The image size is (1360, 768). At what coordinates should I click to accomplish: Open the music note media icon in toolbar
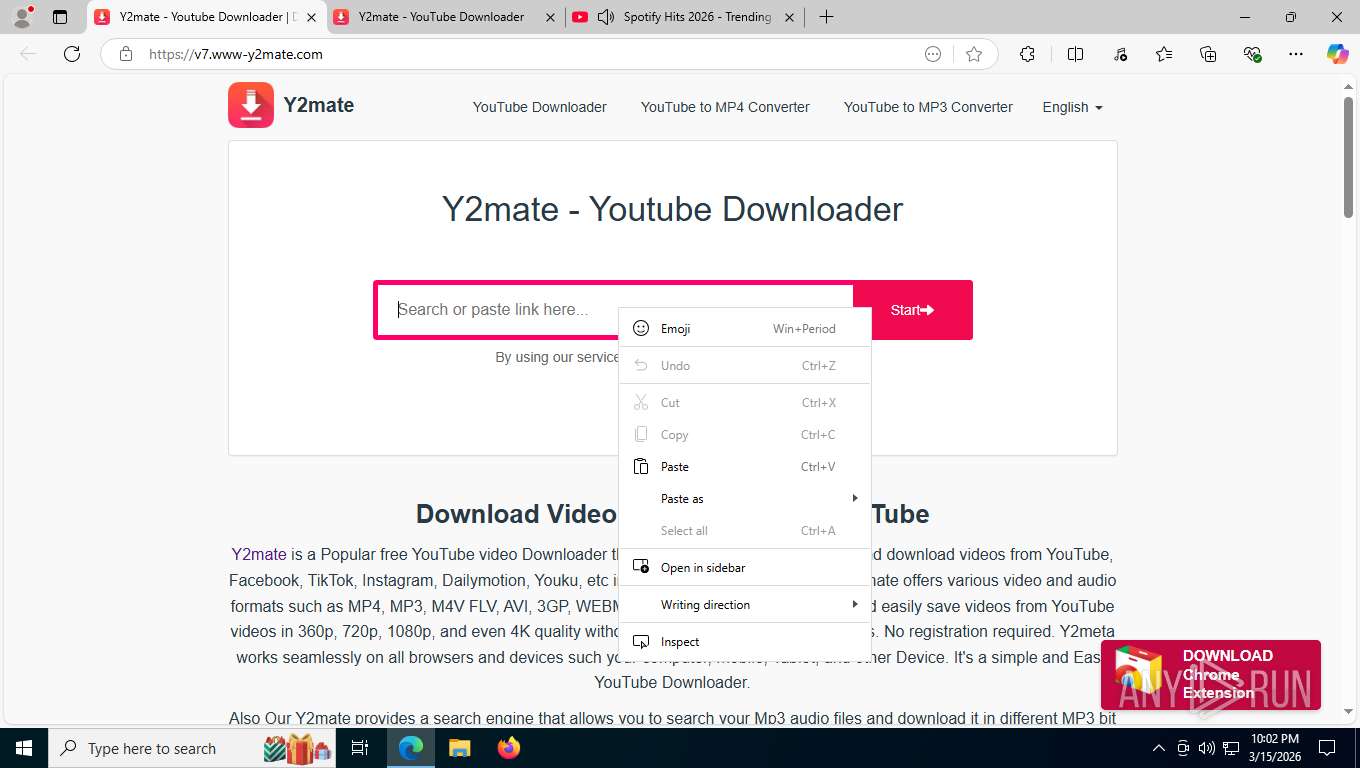point(1120,54)
